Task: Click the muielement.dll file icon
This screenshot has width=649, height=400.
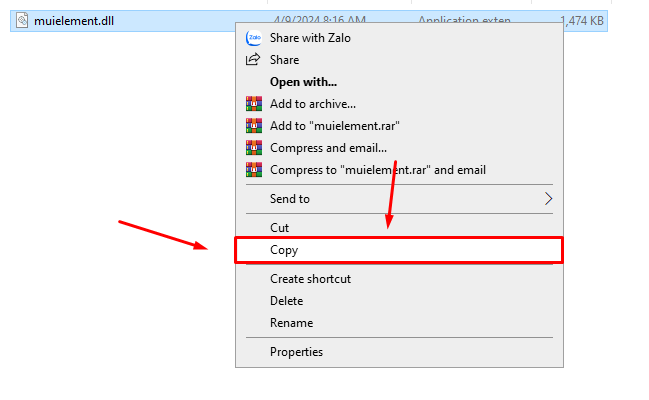Action: click(x=22, y=21)
